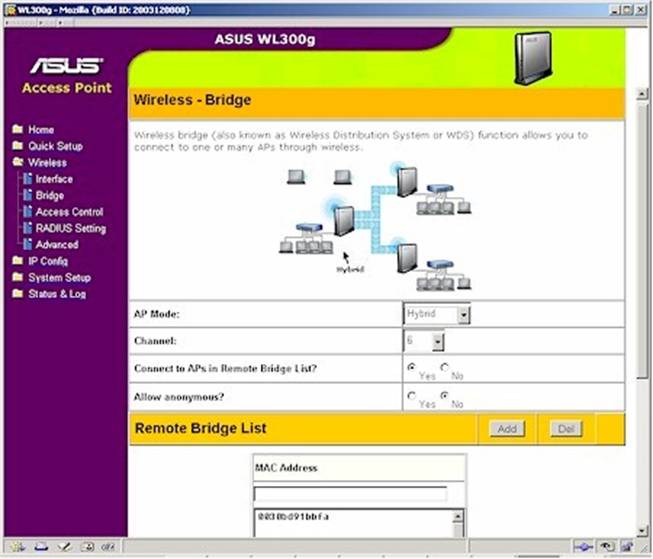Image resolution: width=653 pixels, height=559 pixels.
Task: Click page scrollbar down arrow
Action: [x=642, y=531]
